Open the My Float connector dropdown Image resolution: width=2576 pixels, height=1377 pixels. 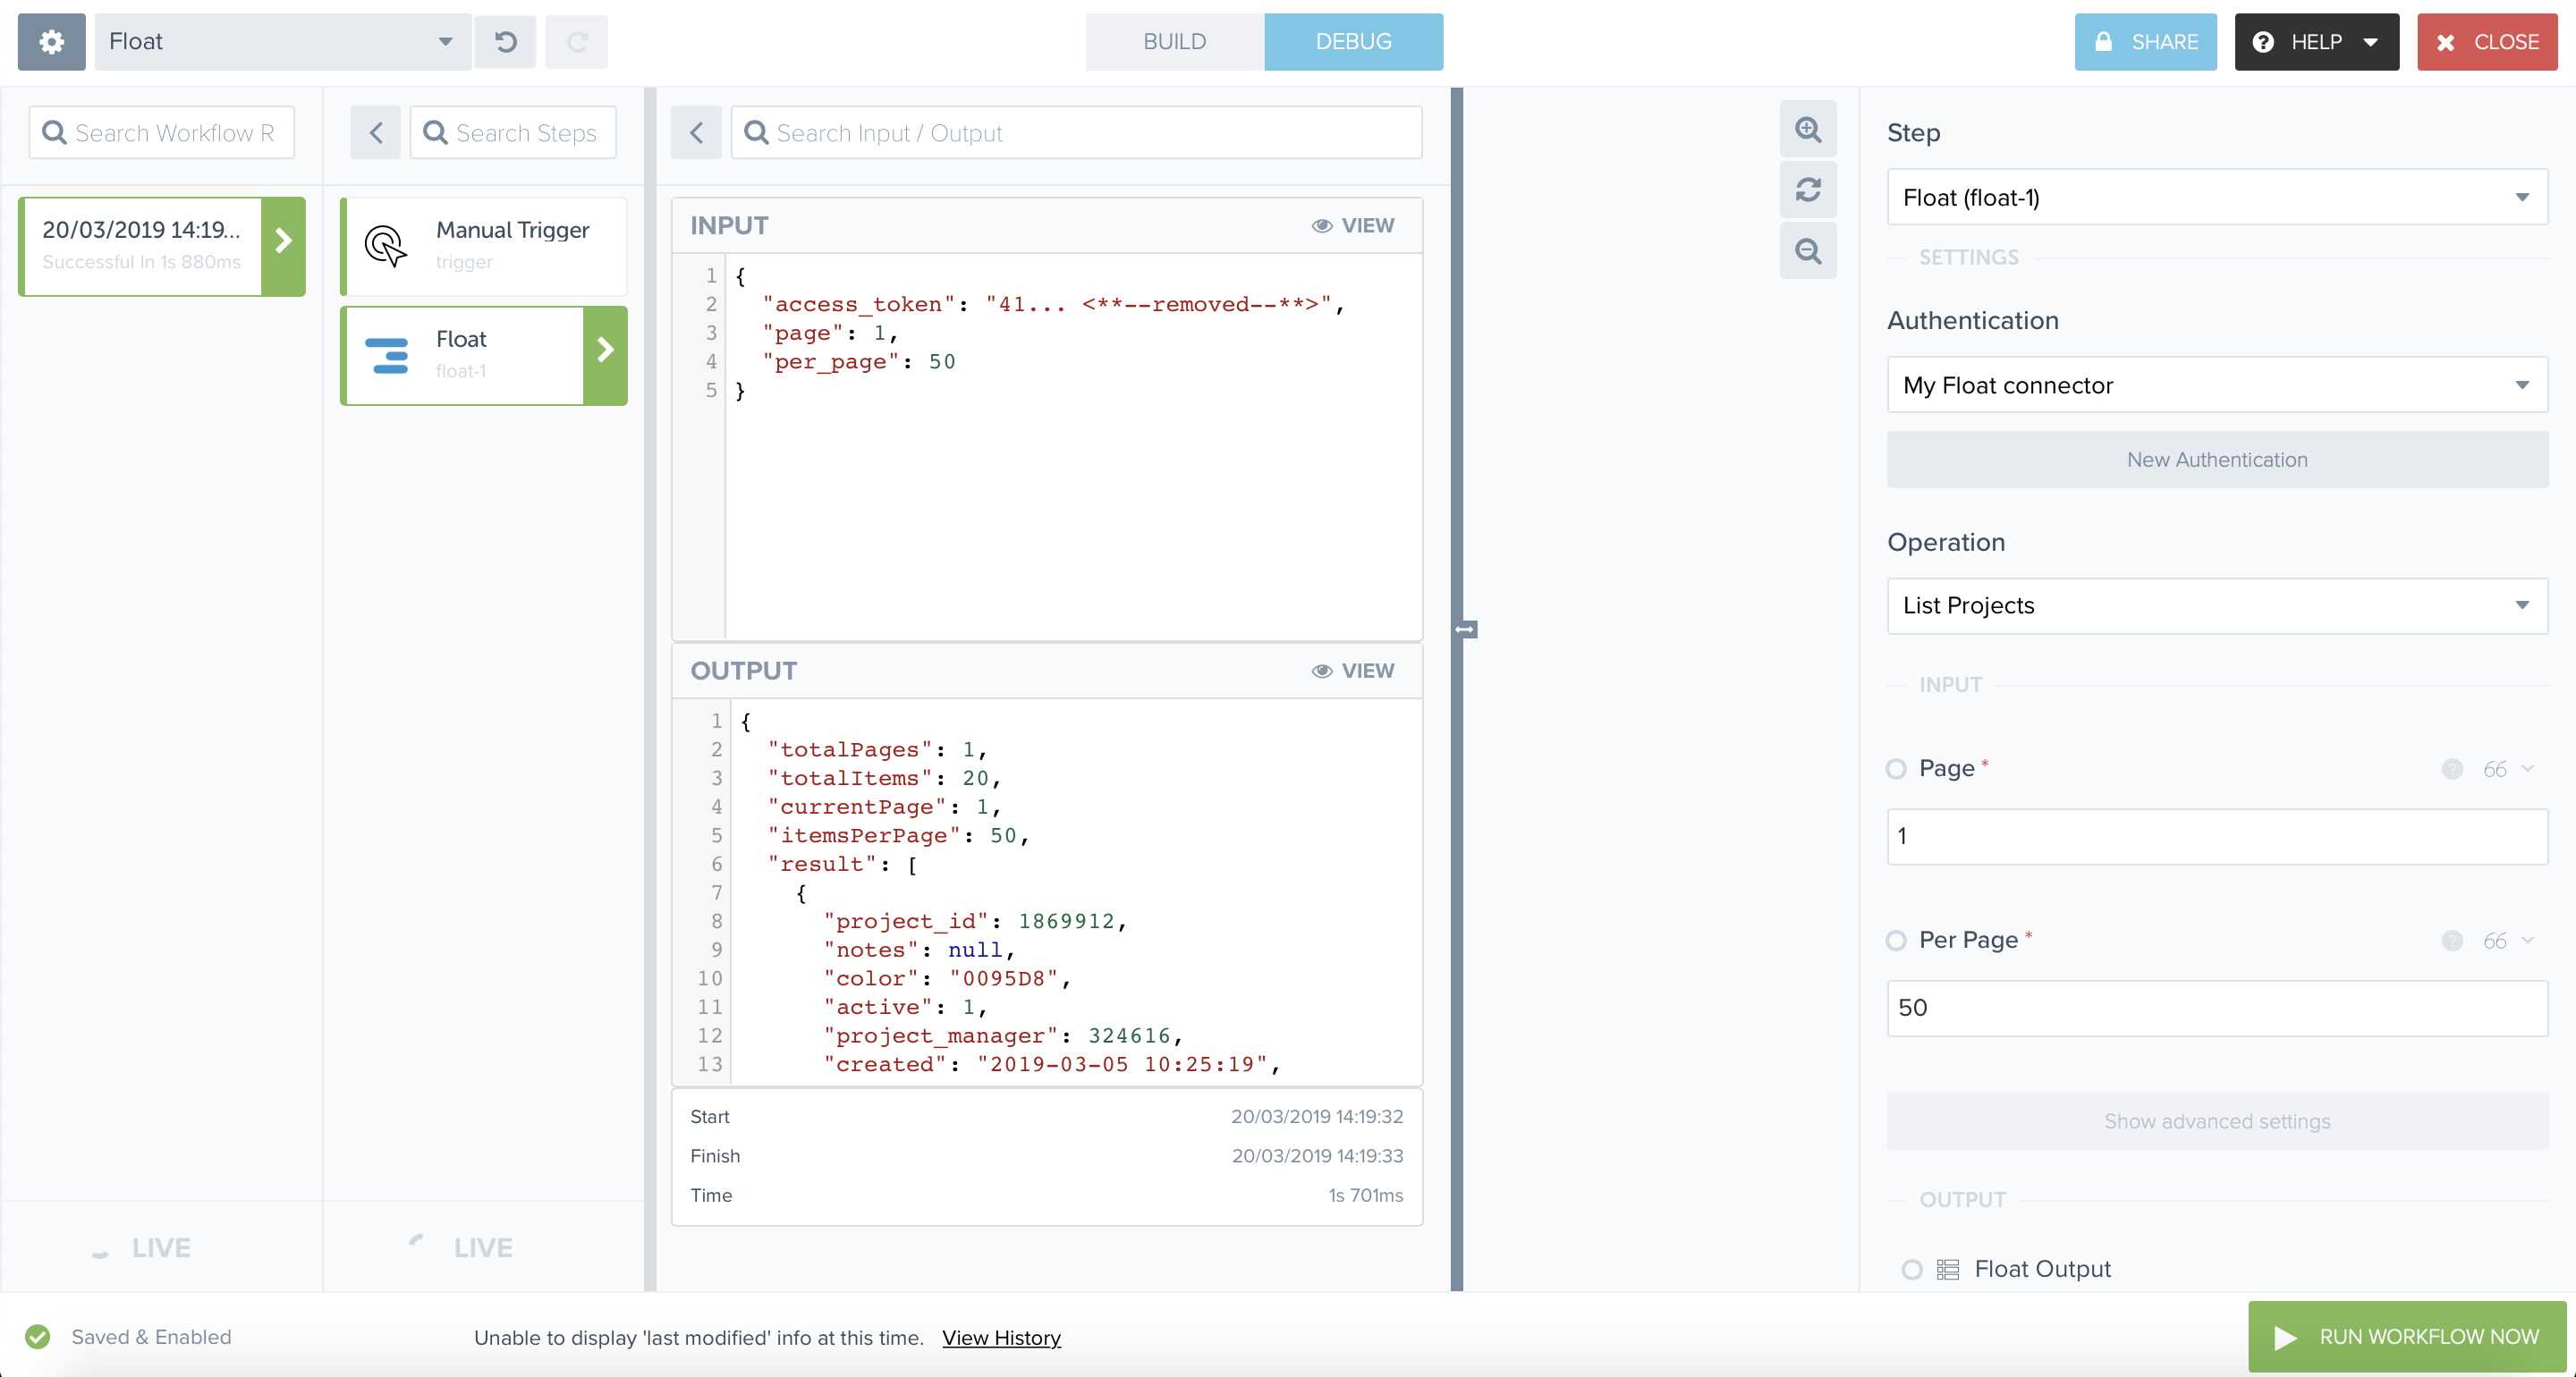pyautogui.click(x=2216, y=385)
